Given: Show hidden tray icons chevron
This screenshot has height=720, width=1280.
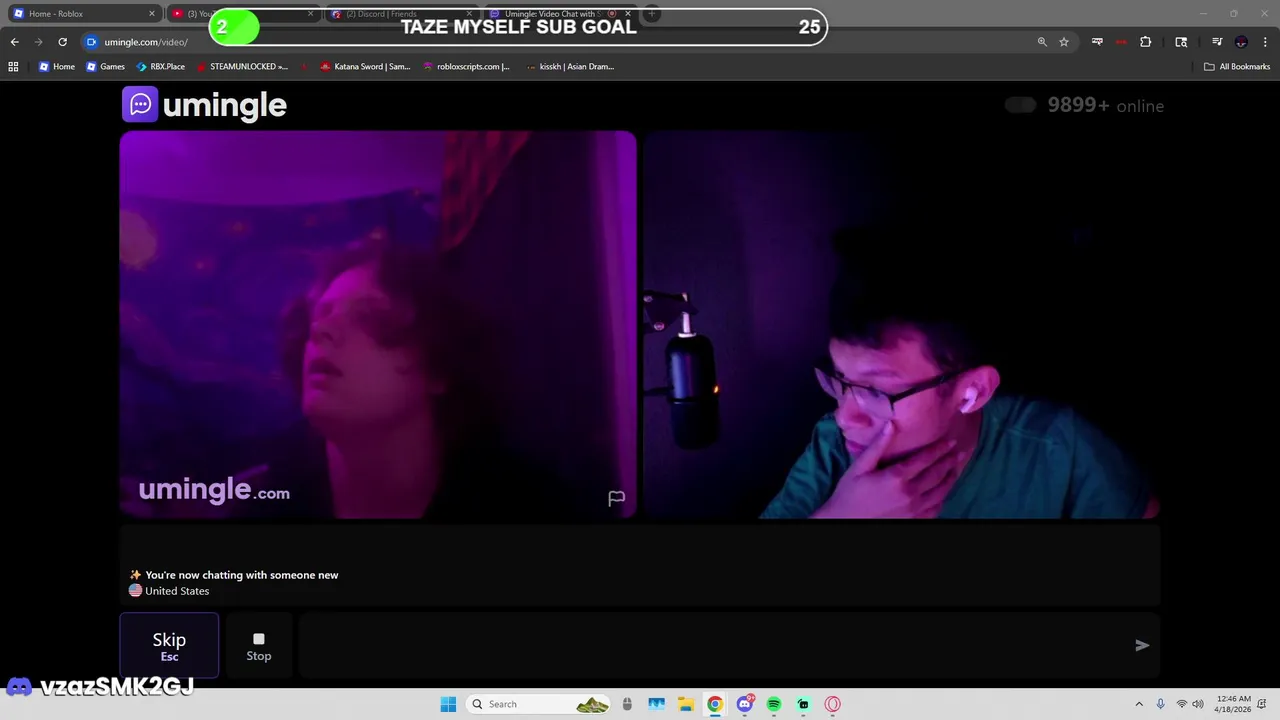Looking at the screenshot, I should click(1138, 704).
